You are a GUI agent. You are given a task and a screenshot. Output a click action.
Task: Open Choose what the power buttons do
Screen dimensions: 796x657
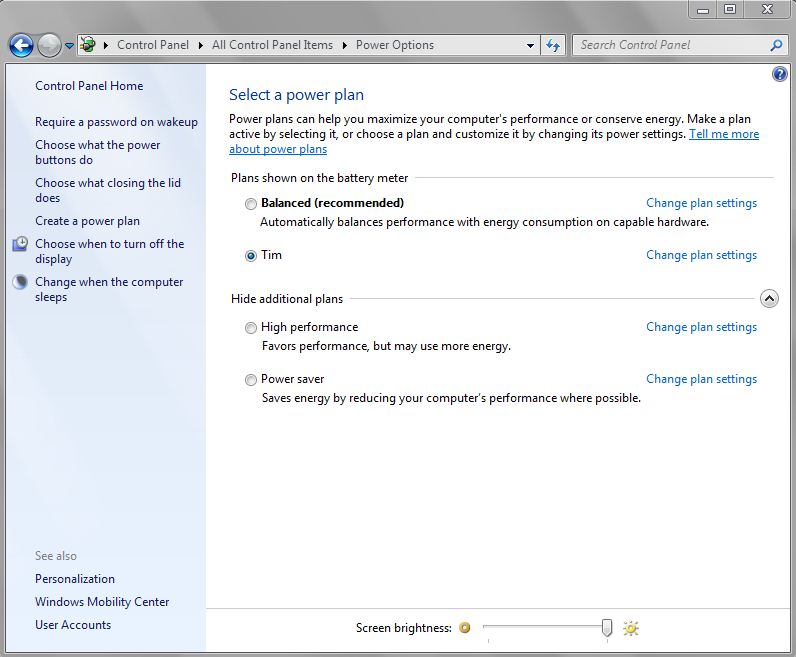point(97,152)
